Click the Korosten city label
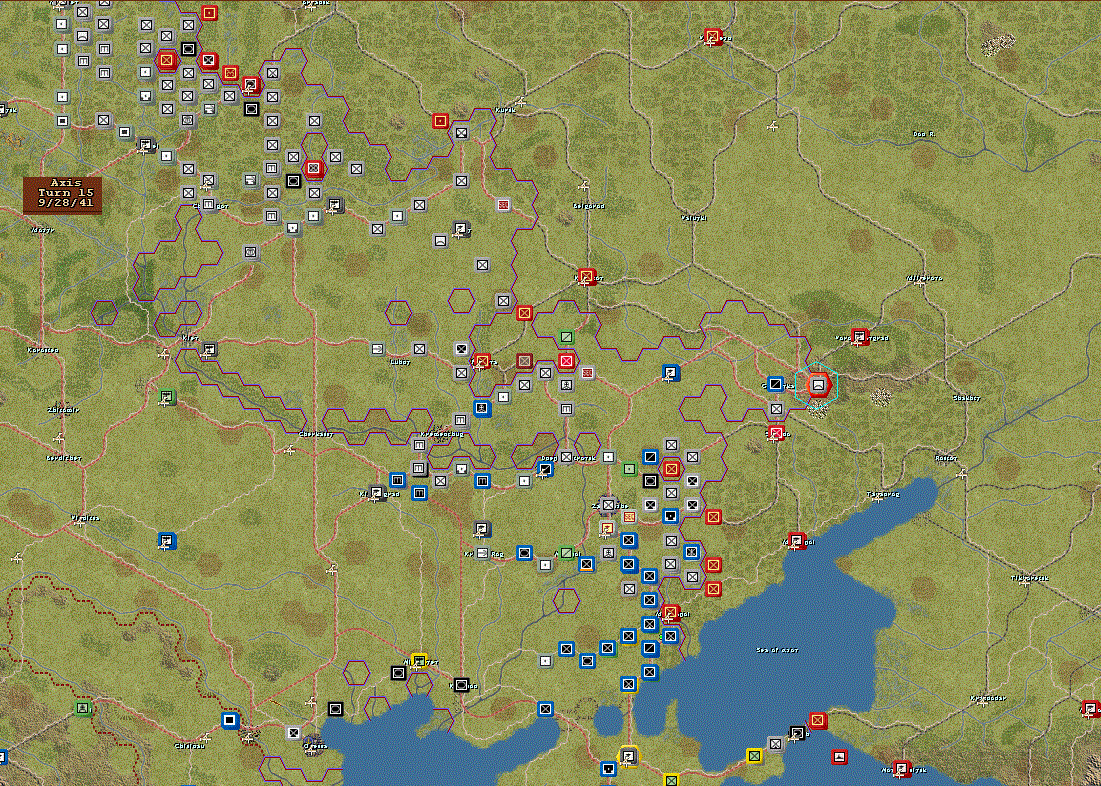 click(x=43, y=350)
